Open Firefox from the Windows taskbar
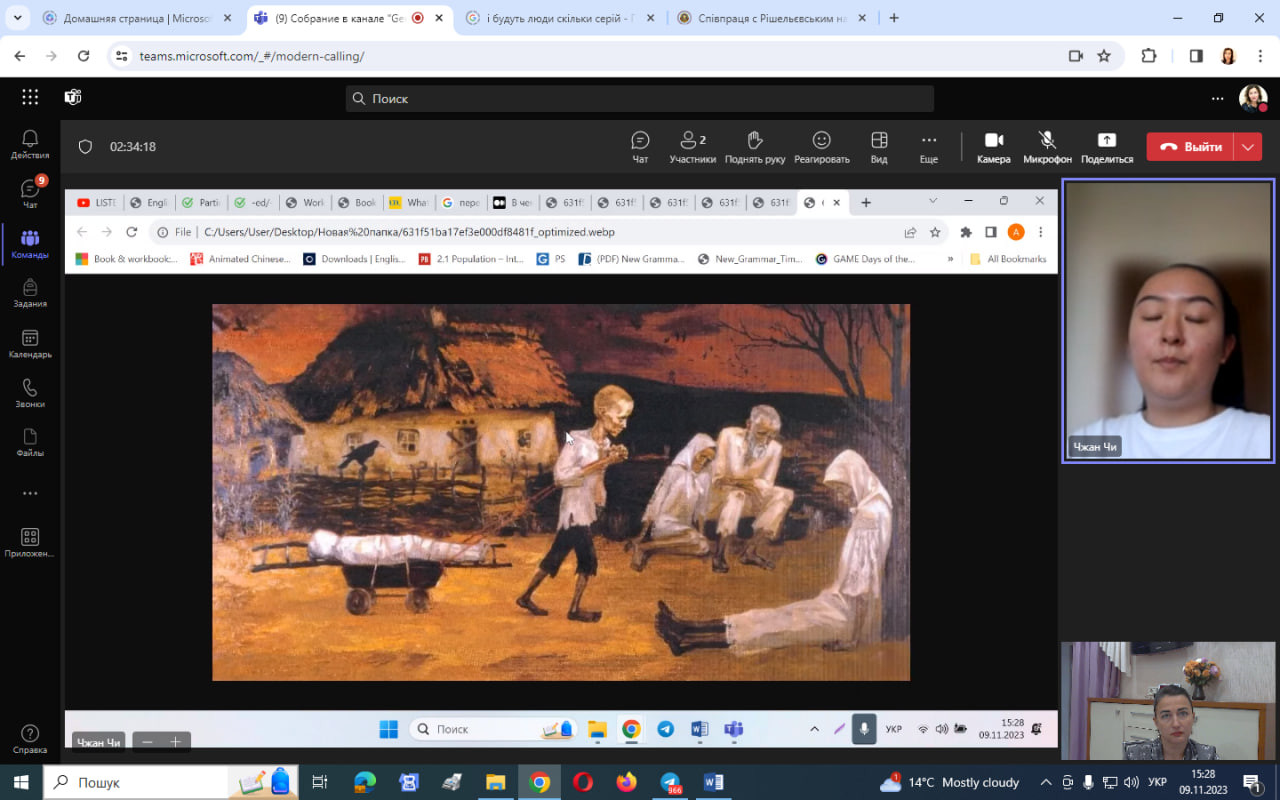1280x800 pixels. tap(626, 782)
